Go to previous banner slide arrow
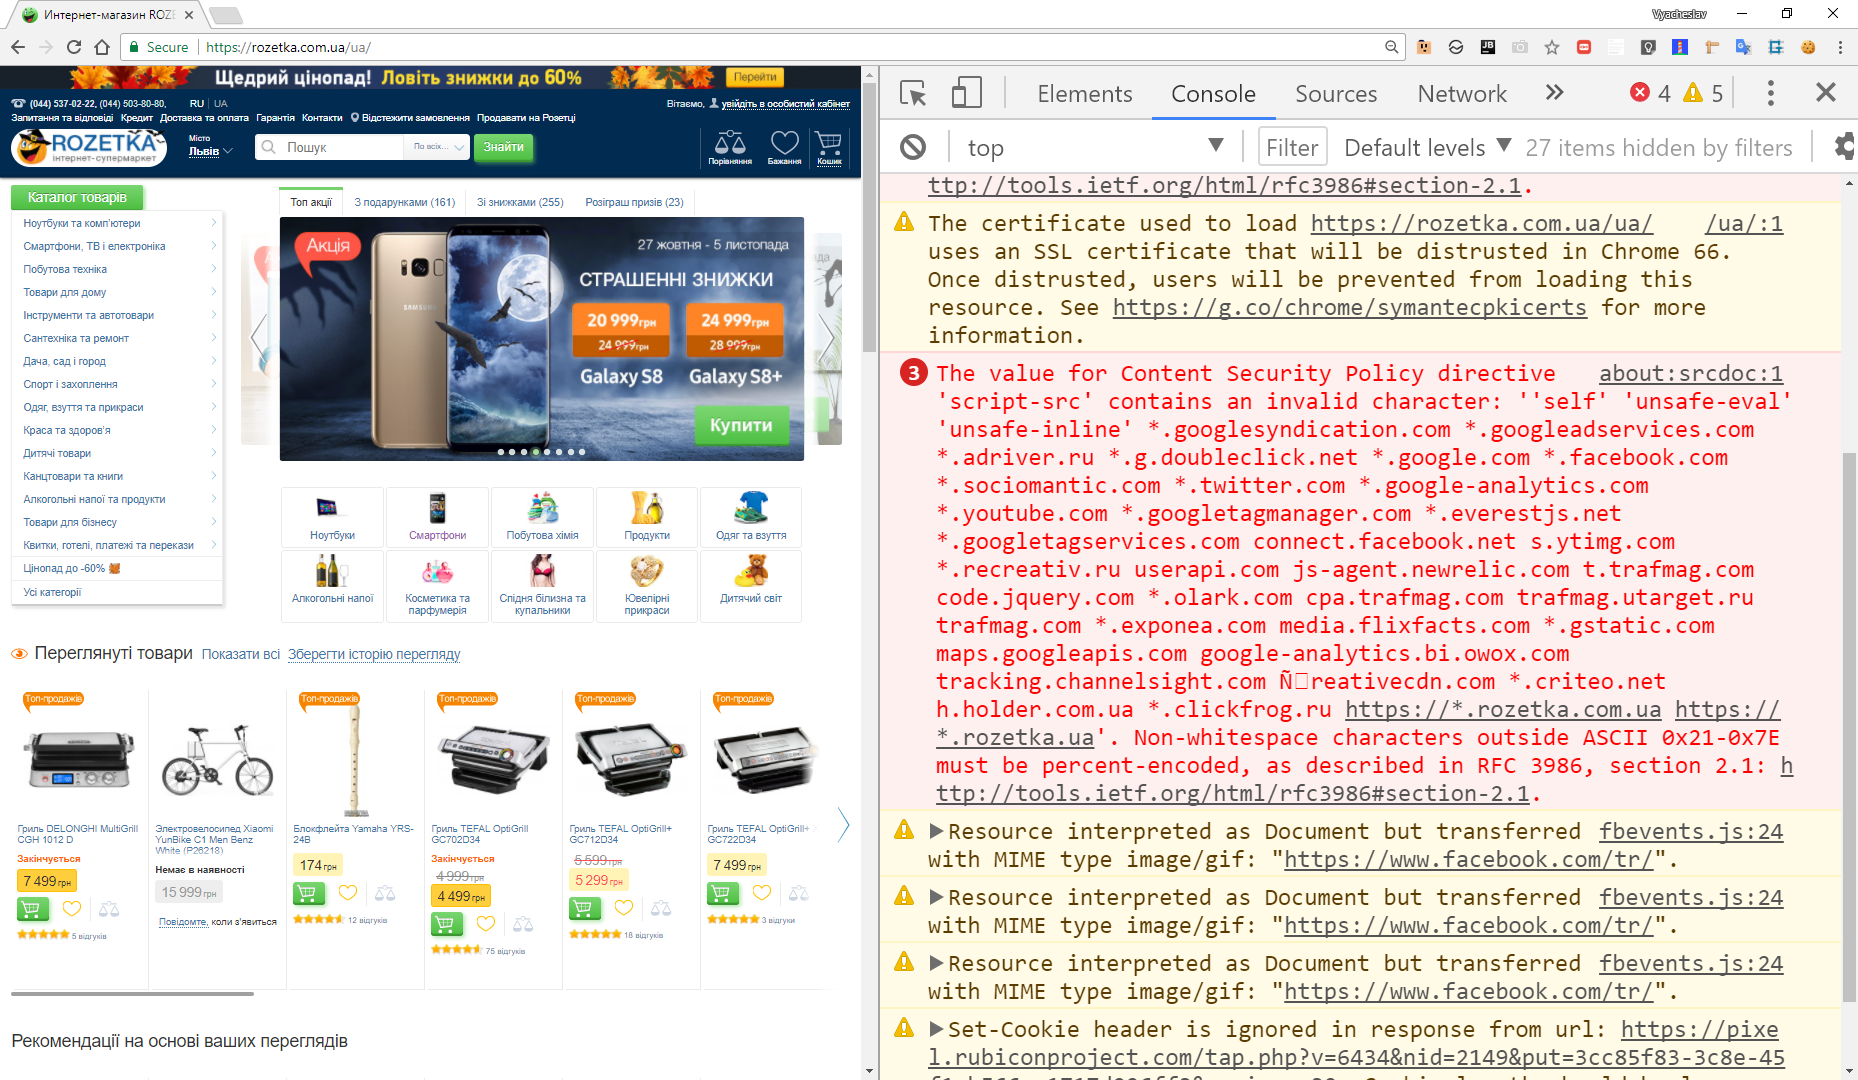The width and height of the screenshot is (1858, 1080). point(257,339)
